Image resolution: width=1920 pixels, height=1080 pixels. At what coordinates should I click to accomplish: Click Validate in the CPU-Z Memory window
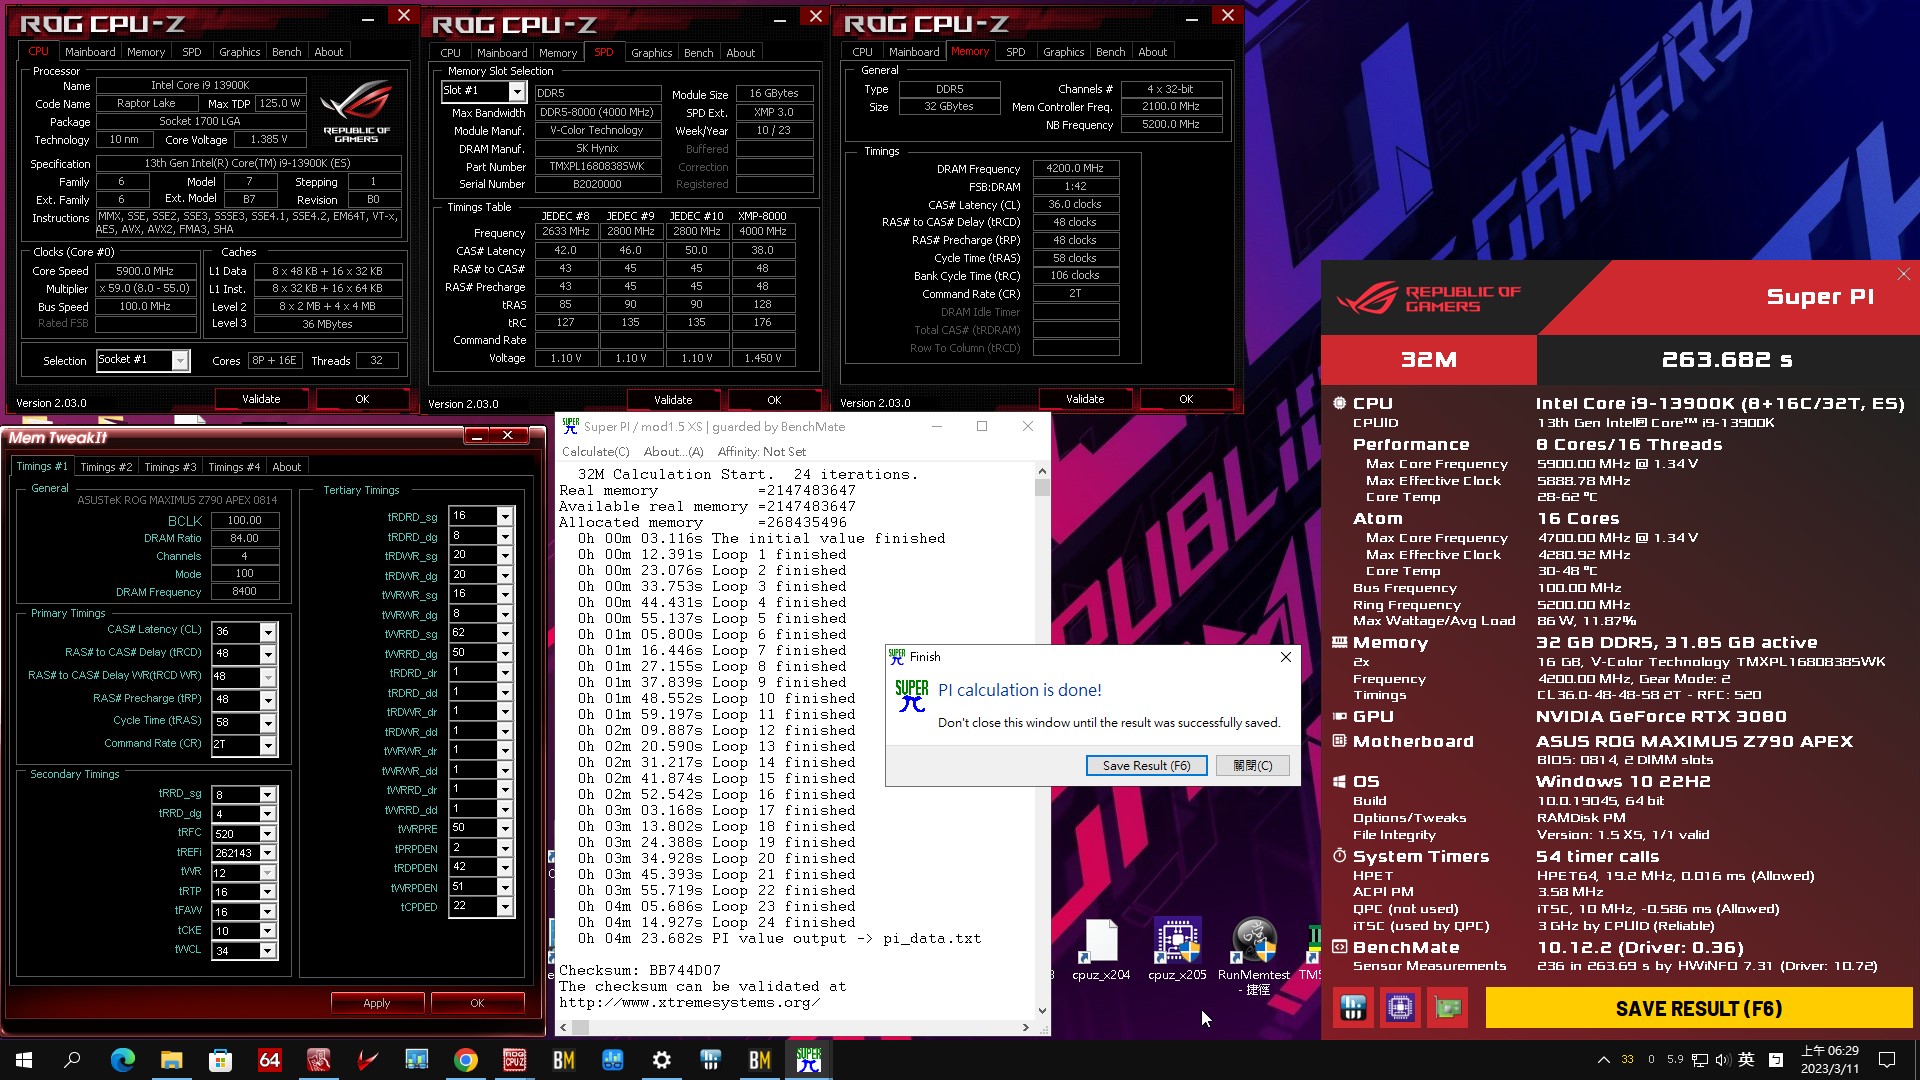(1085, 399)
